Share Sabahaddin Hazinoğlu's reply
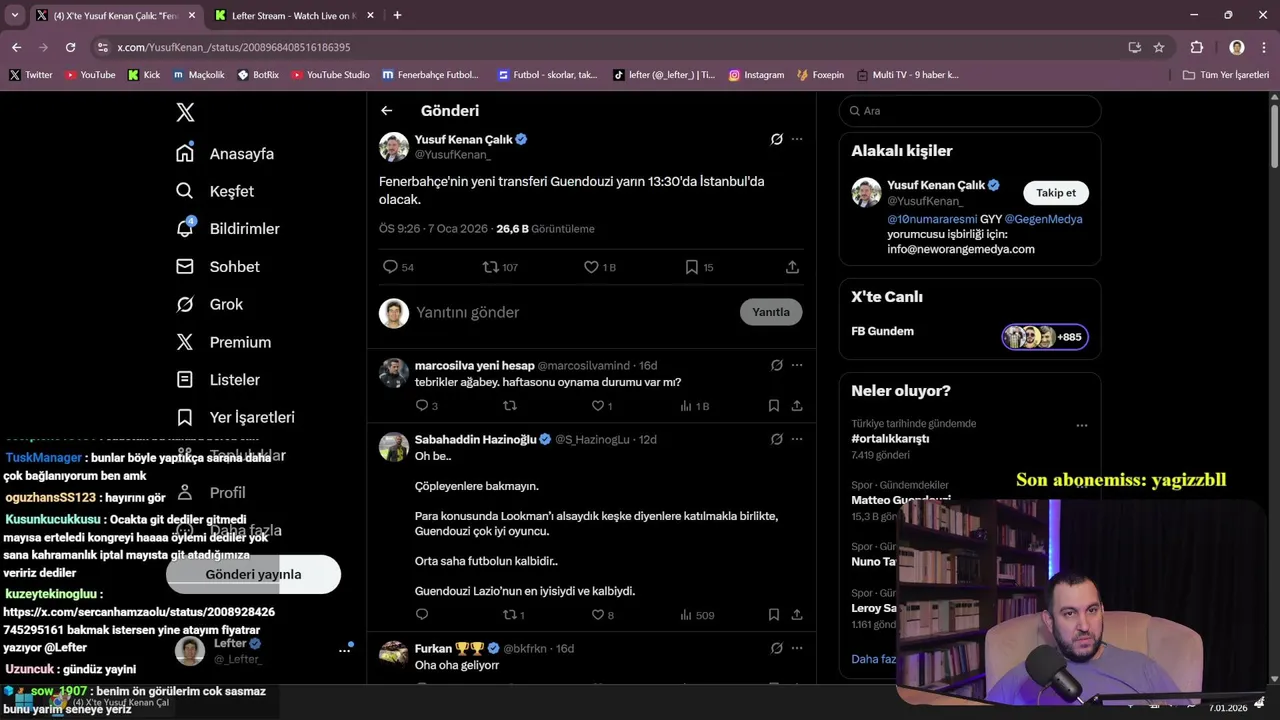1280x720 pixels. click(x=797, y=615)
